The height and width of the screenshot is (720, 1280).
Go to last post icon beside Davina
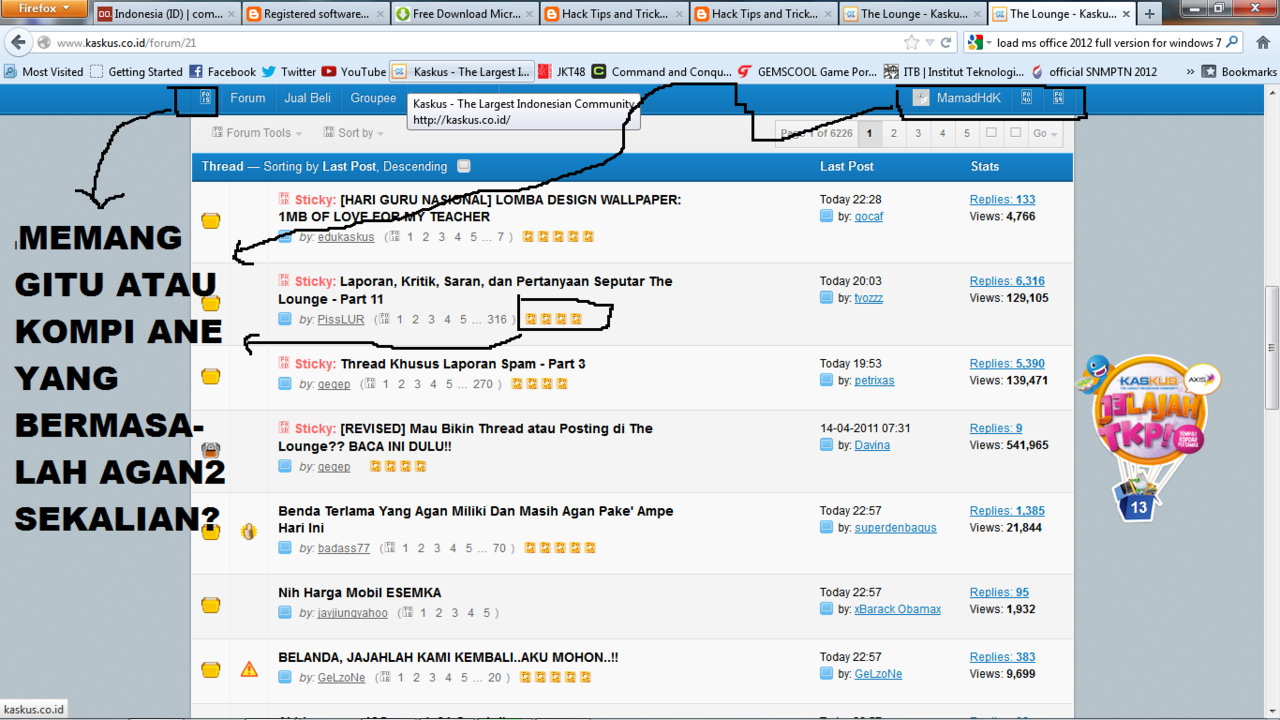826,445
